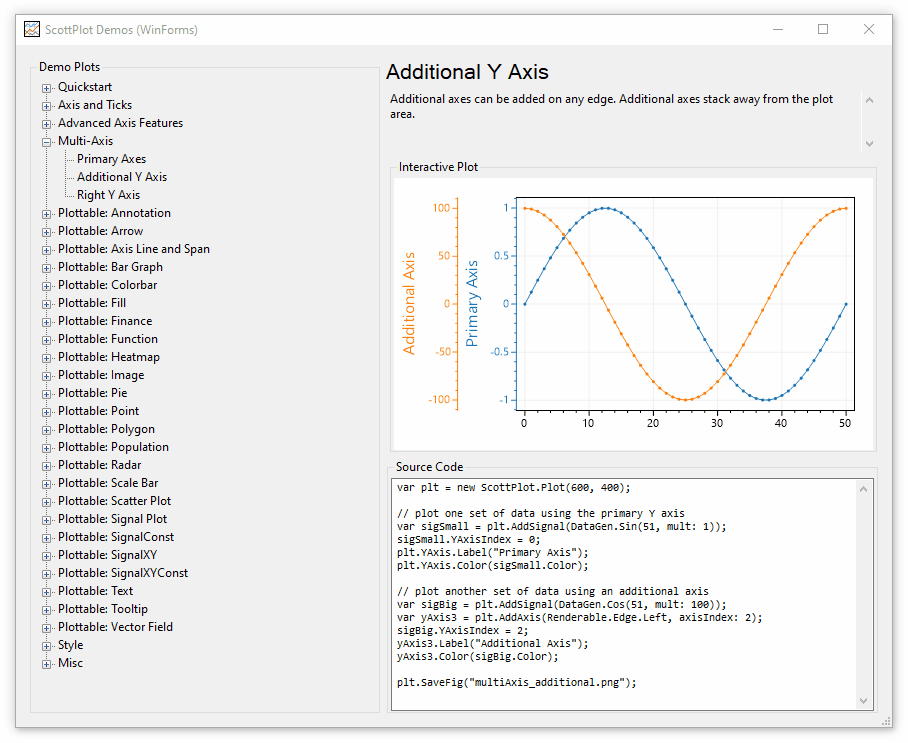Expand the Quickstart tree node

coord(46,88)
